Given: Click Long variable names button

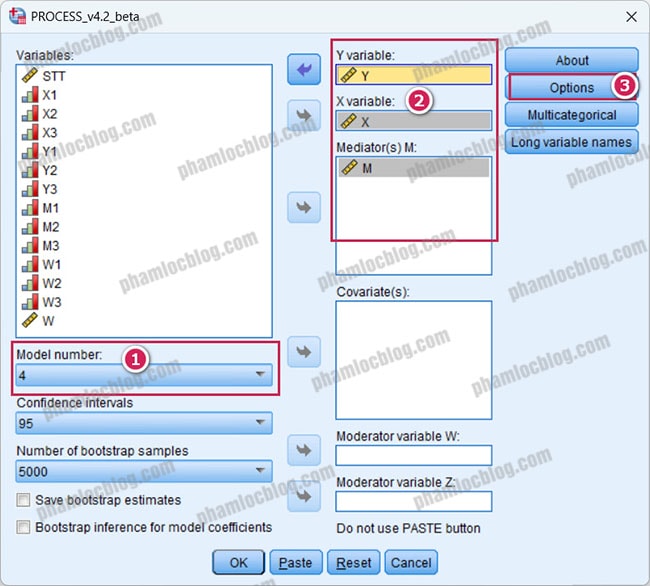Looking at the screenshot, I should click(x=572, y=142).
